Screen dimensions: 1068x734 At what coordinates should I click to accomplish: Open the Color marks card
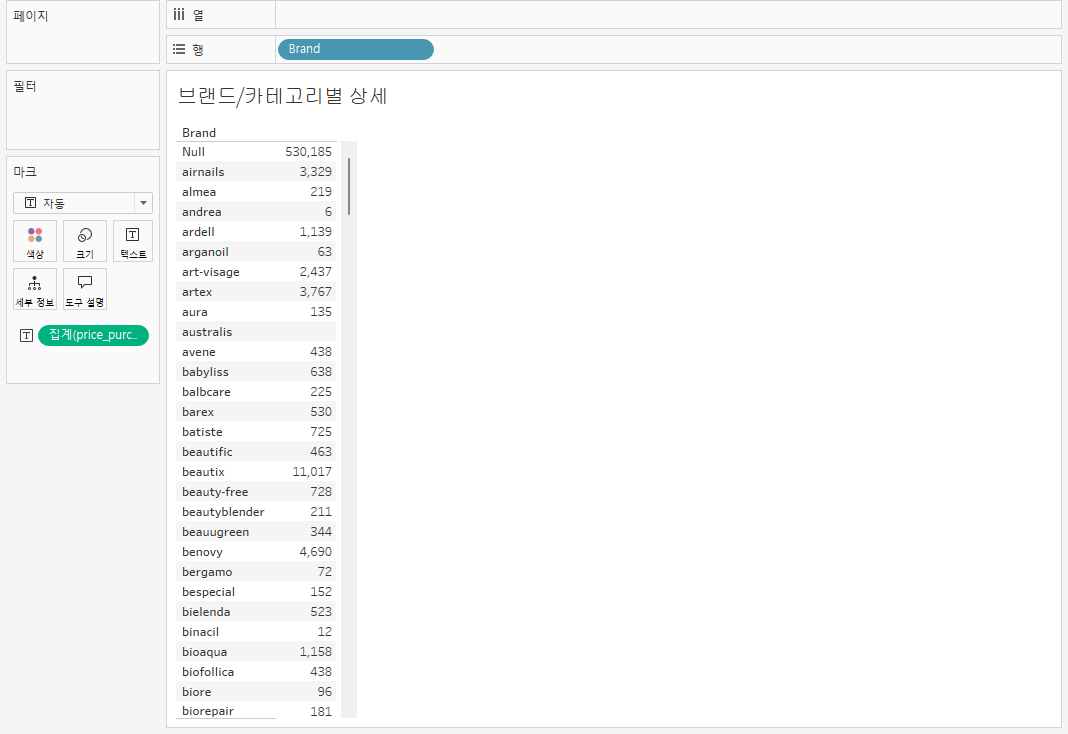[35, 241]
